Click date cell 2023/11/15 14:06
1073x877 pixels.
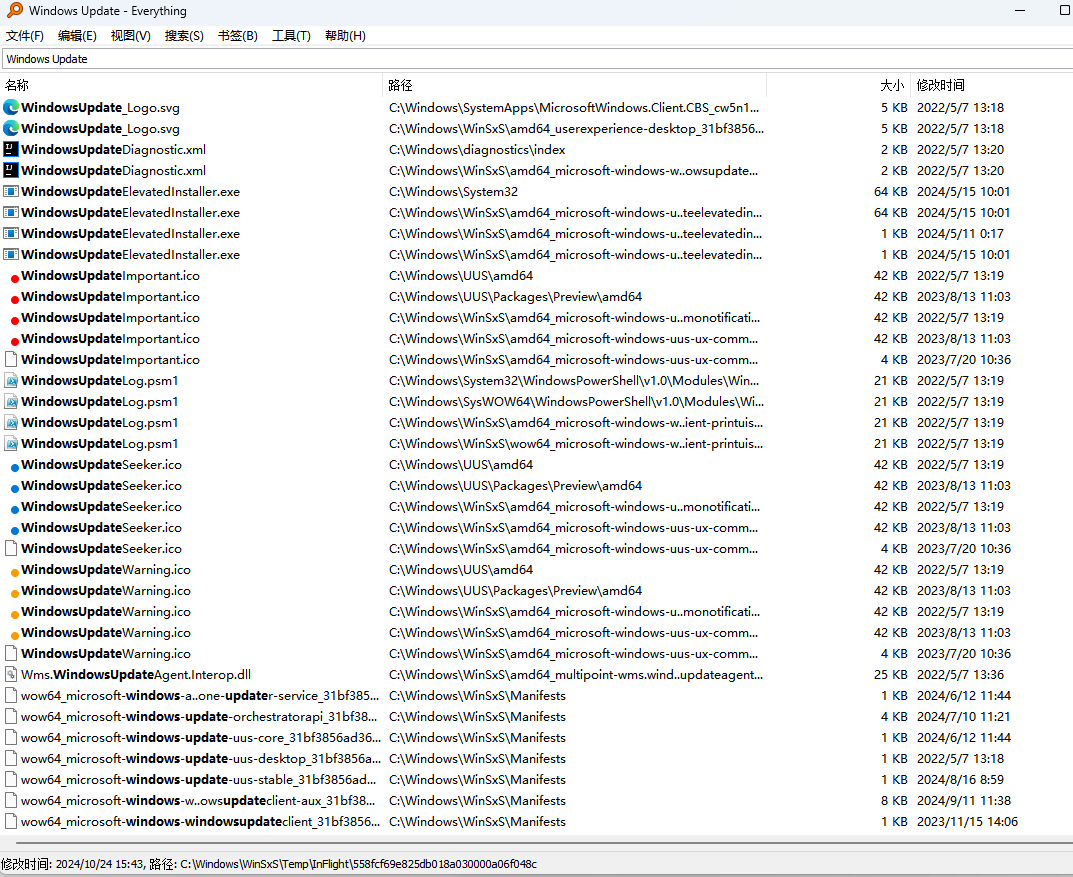(x=967, y=821)
